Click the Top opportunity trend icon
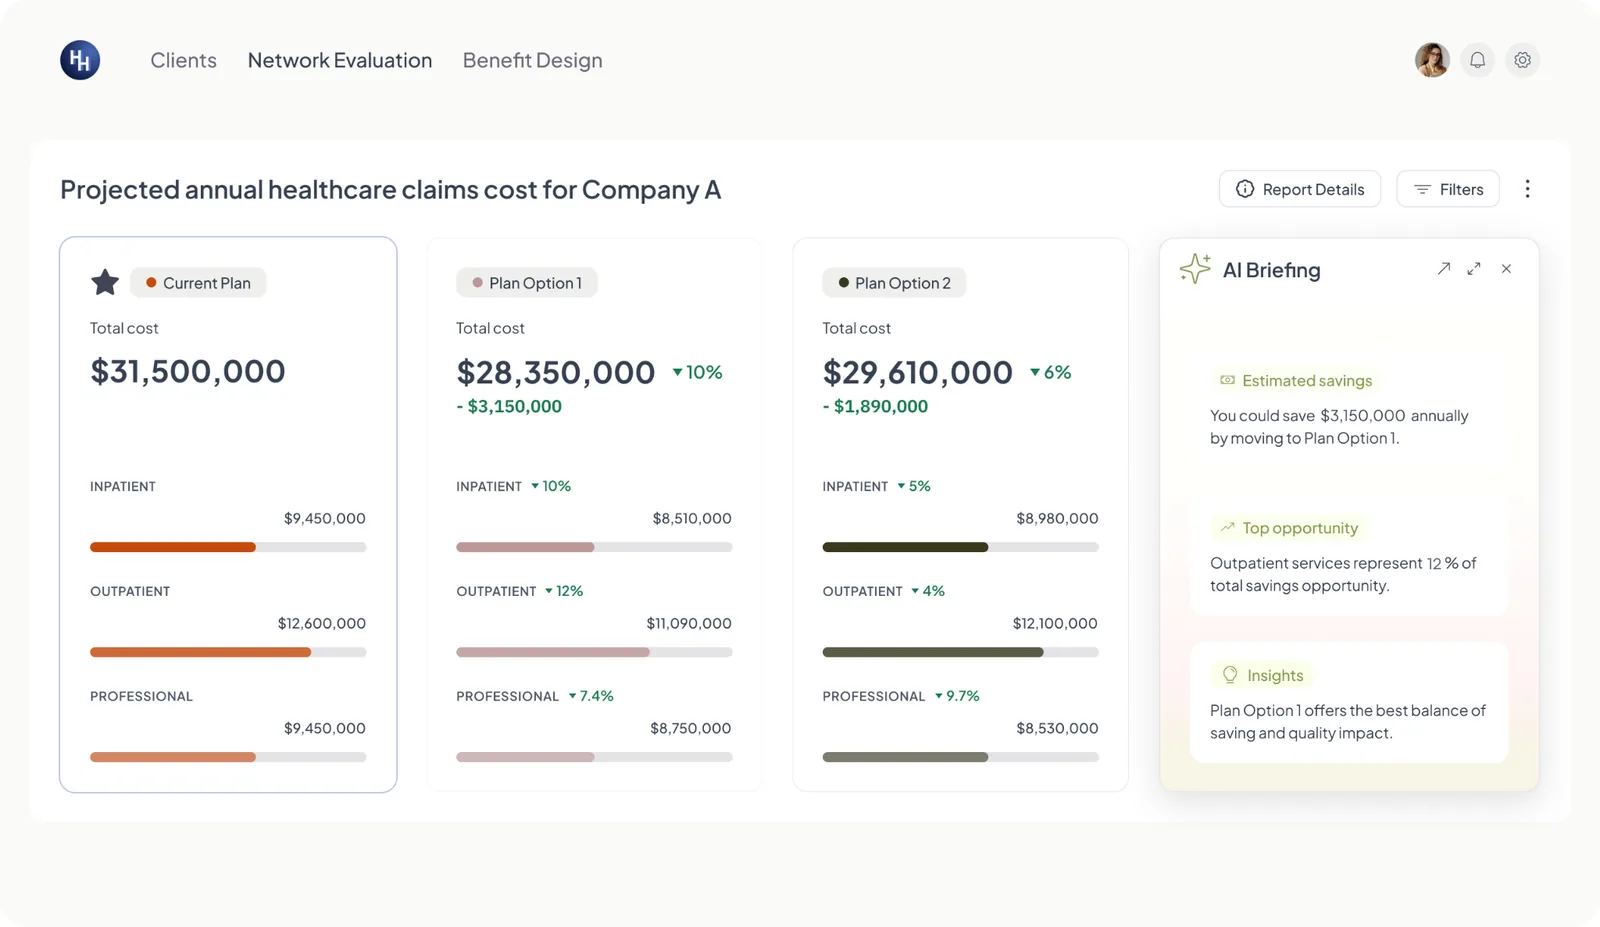The width and height of the screenshot is (1600, 927). [x=1227, y=527]
